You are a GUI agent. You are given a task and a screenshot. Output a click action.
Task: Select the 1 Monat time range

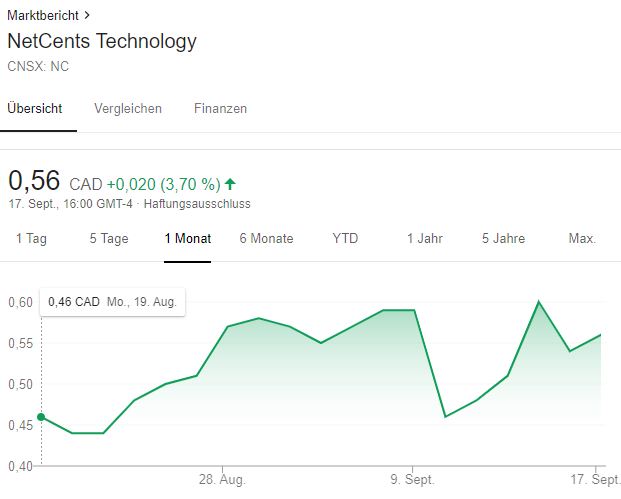click(x=187, y=239)
